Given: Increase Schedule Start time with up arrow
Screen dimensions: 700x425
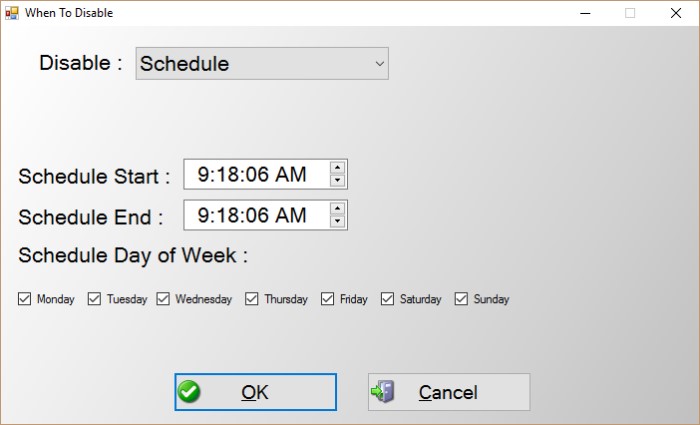Looking at the screenshot, I should pyautogui.click(x=338, y=168).
